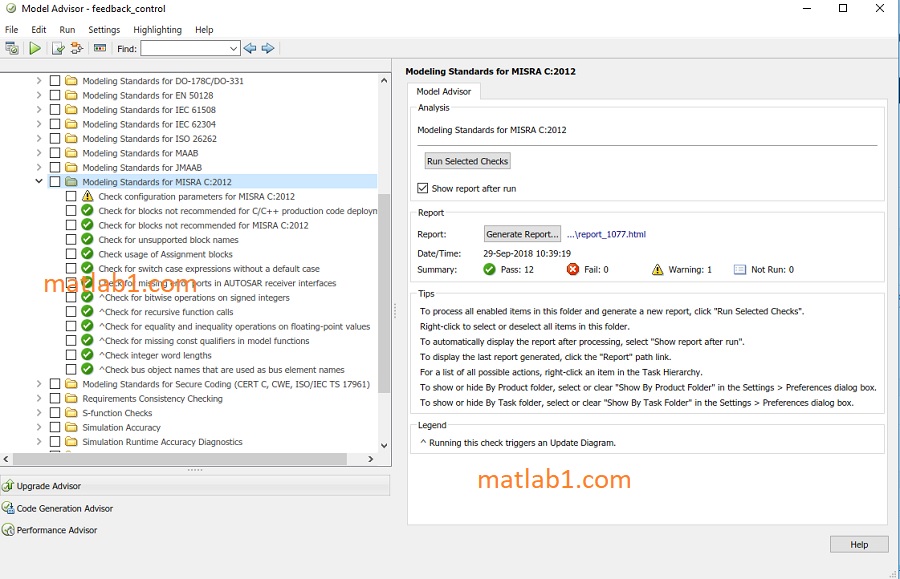Expand Simulation Runtime Accuracy Diagnostics folder
Image resolution: width=900 pixels, height=579 pixels.
tap(38, 442)
